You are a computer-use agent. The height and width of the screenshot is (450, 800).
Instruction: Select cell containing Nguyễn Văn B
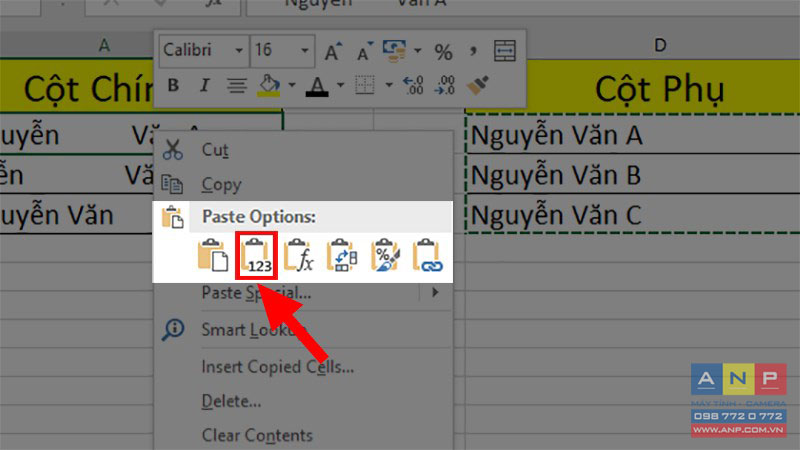tap(633, 175)
